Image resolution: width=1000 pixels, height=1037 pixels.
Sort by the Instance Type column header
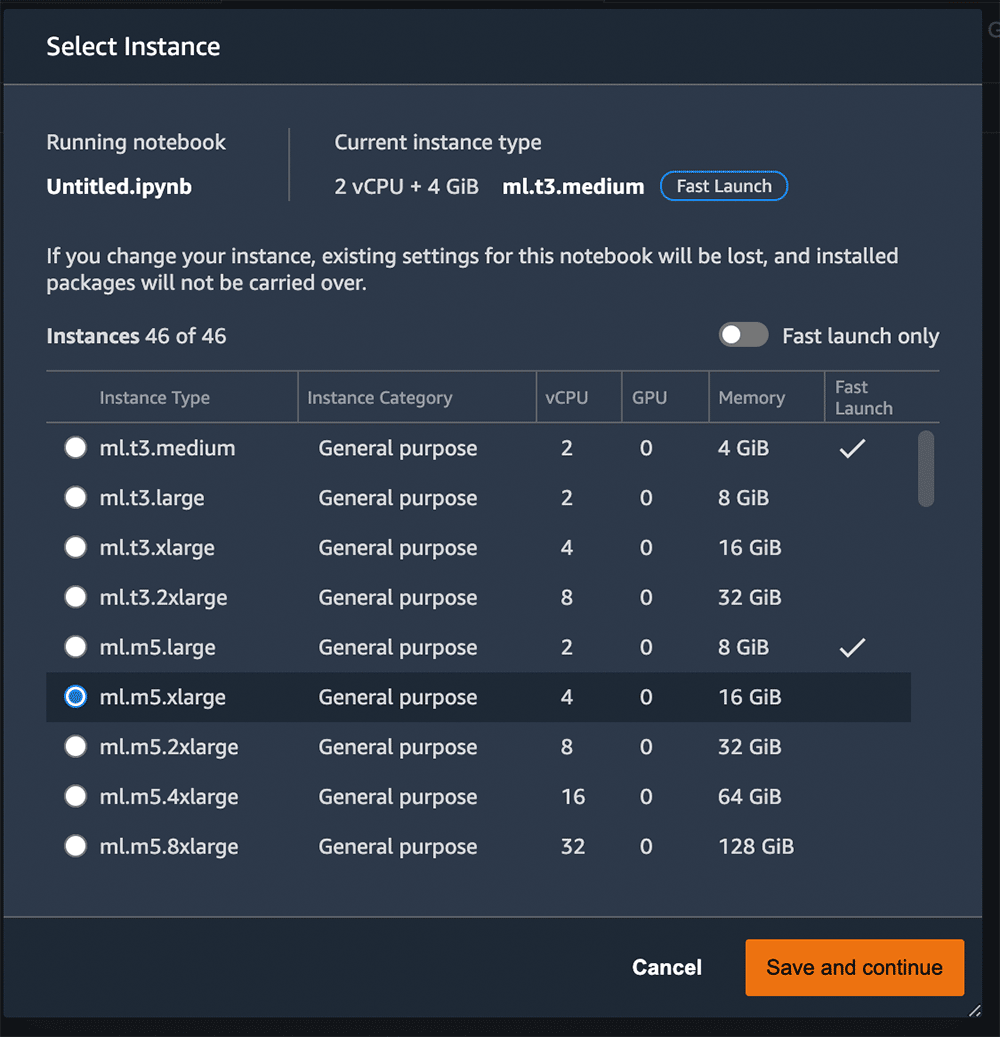click(155, 397)
